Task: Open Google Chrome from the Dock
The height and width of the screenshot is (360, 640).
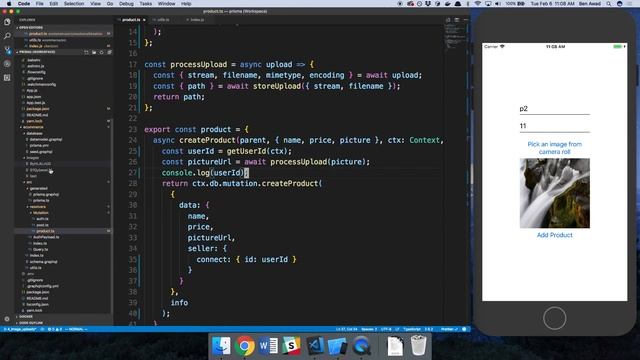Action: [244, 346]
